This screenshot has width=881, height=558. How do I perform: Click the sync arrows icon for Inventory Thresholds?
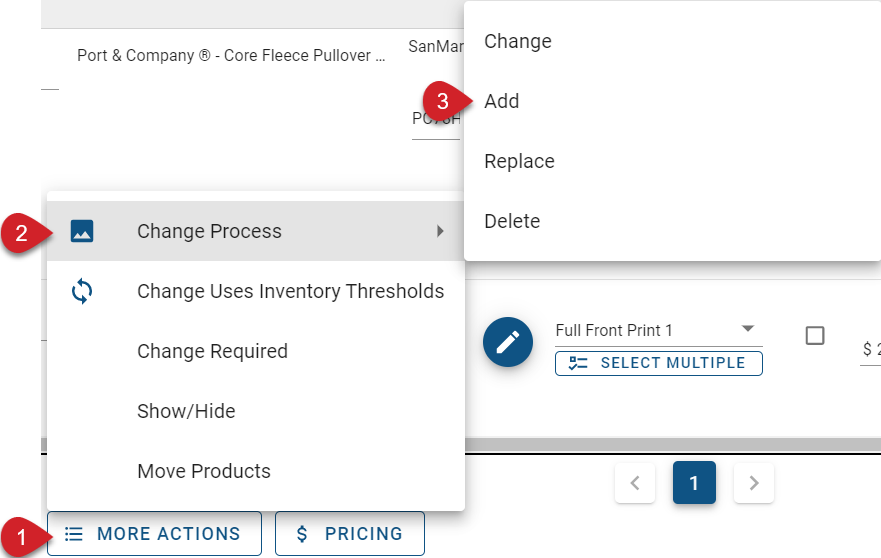pos(82,291)
